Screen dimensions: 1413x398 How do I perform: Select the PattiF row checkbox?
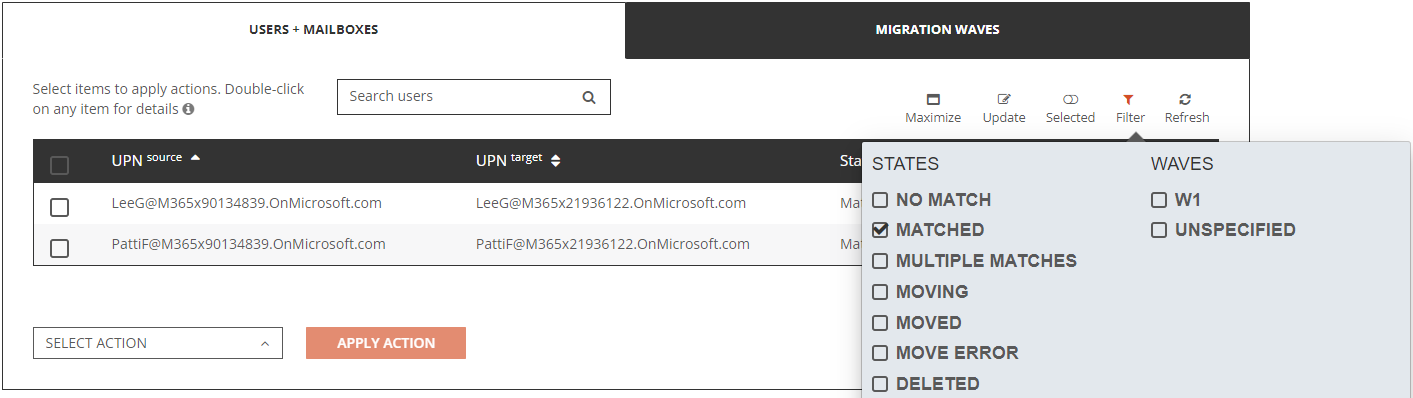(59, 248)
